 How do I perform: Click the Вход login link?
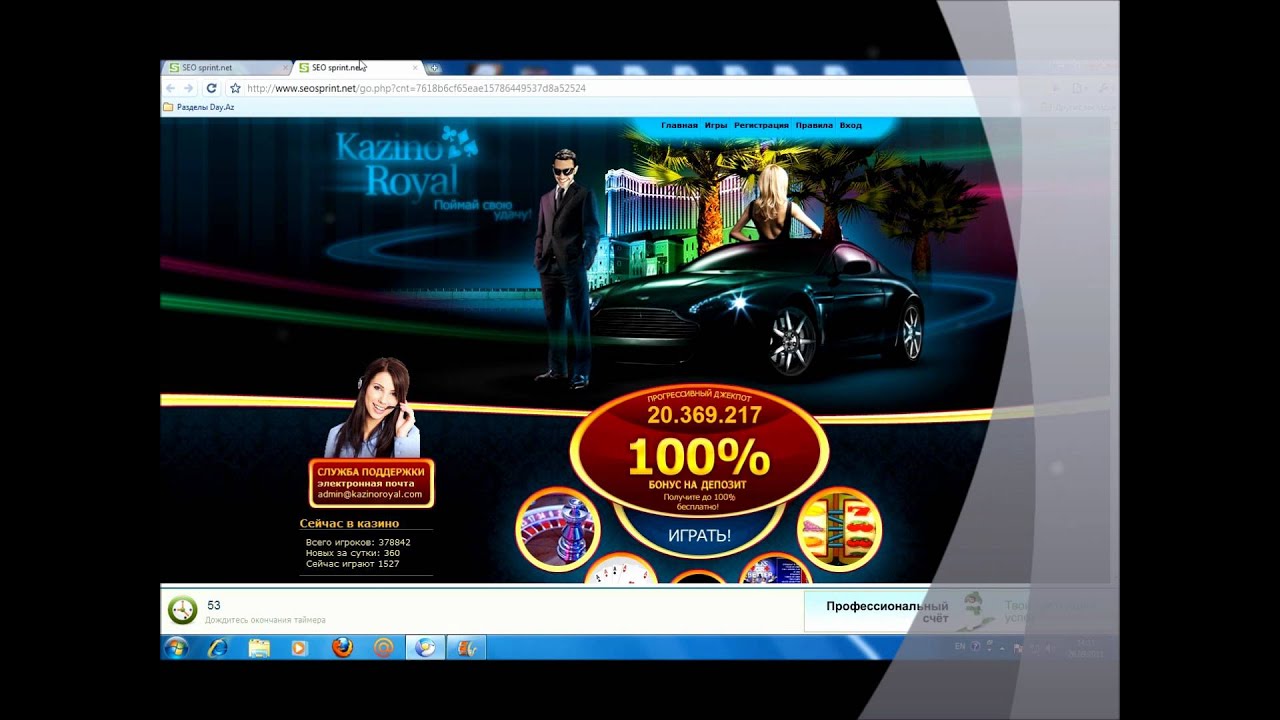pyautogui.click(x=850, y=126)
